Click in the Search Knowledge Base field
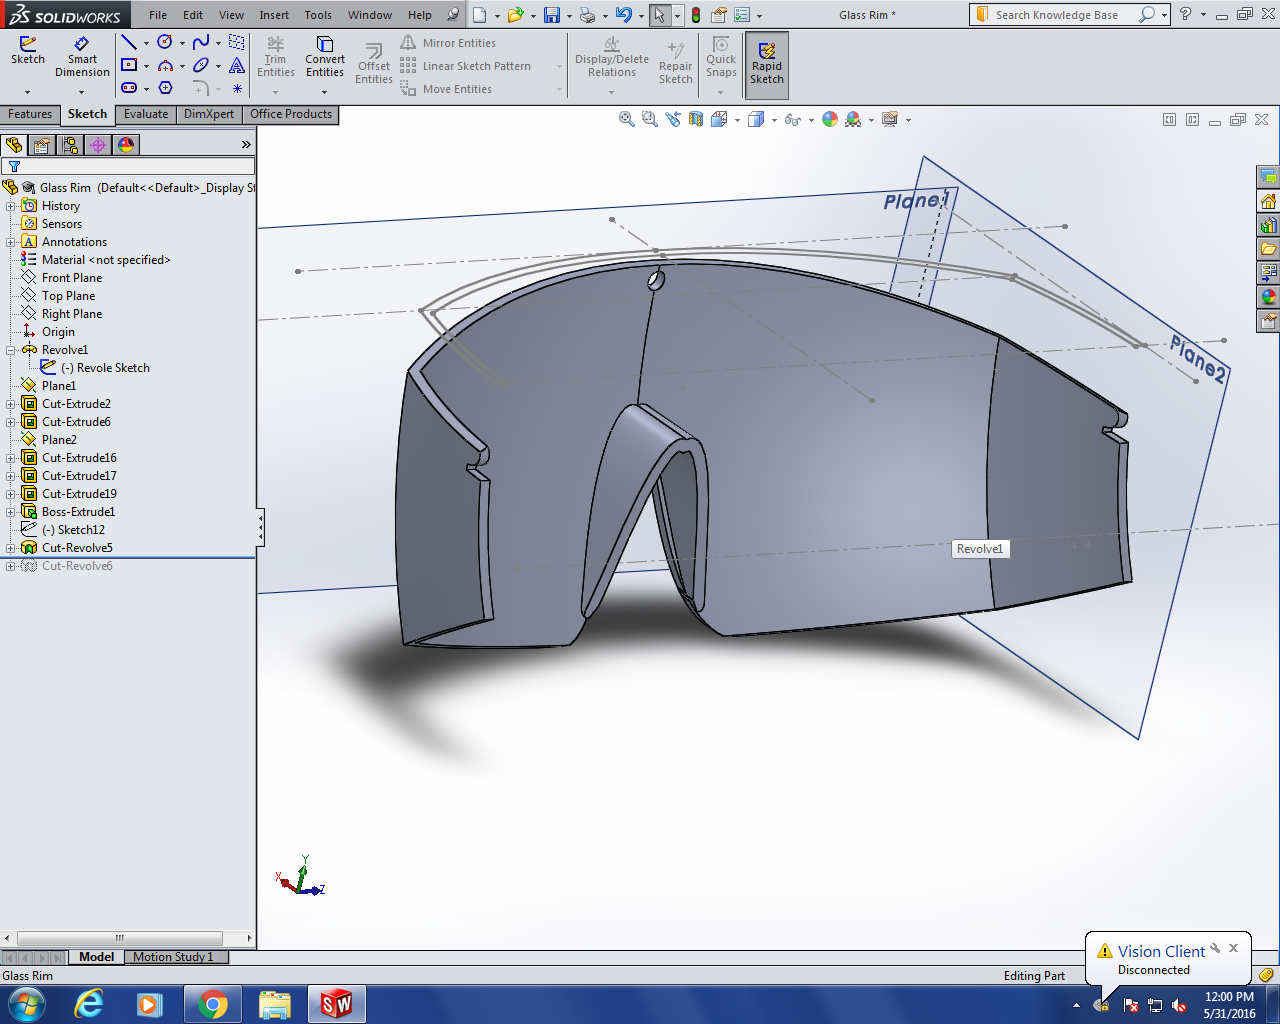Screen dimensions: 1280x1024 click(x=1056, y=15)
